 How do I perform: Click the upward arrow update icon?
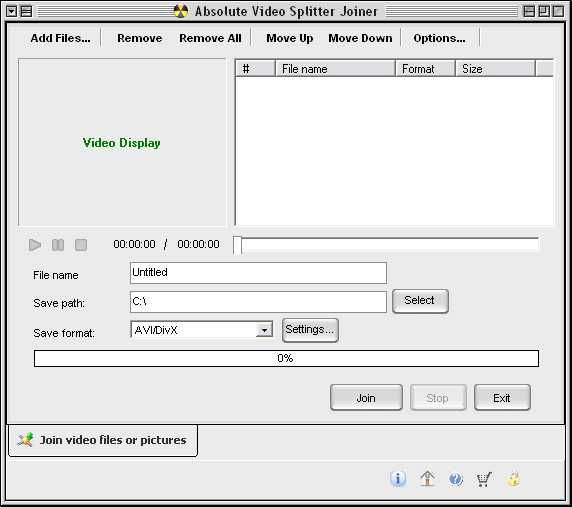427,479
